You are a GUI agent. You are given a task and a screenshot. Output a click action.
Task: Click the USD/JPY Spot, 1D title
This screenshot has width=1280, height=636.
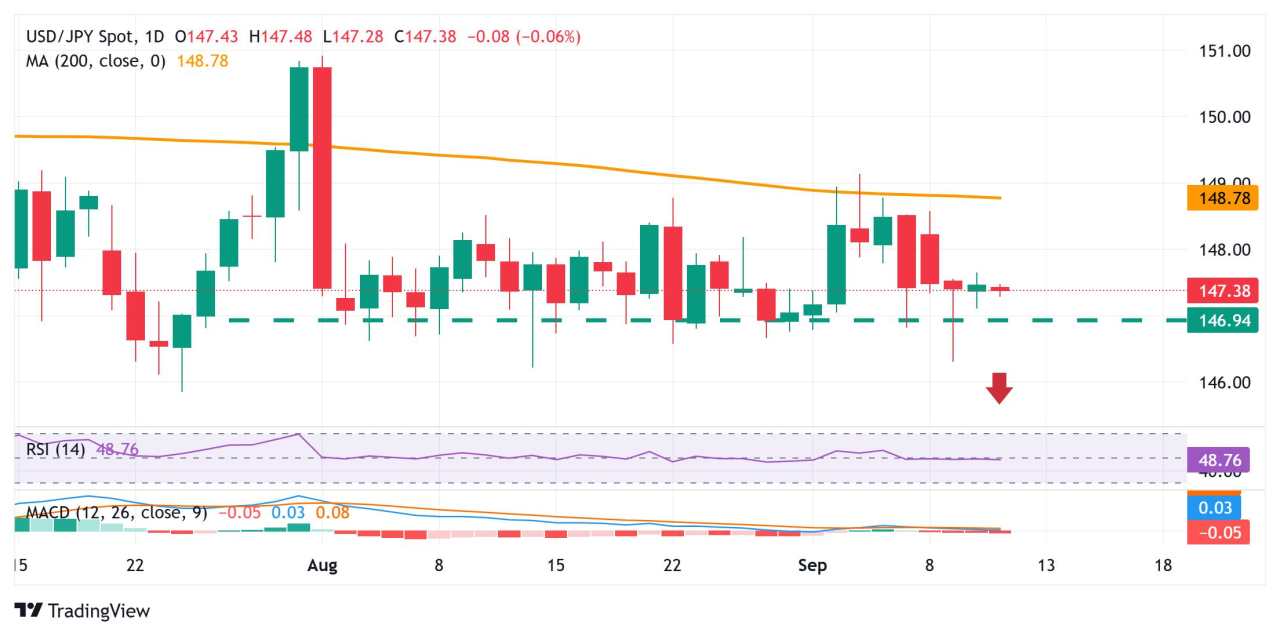[96, 37]
